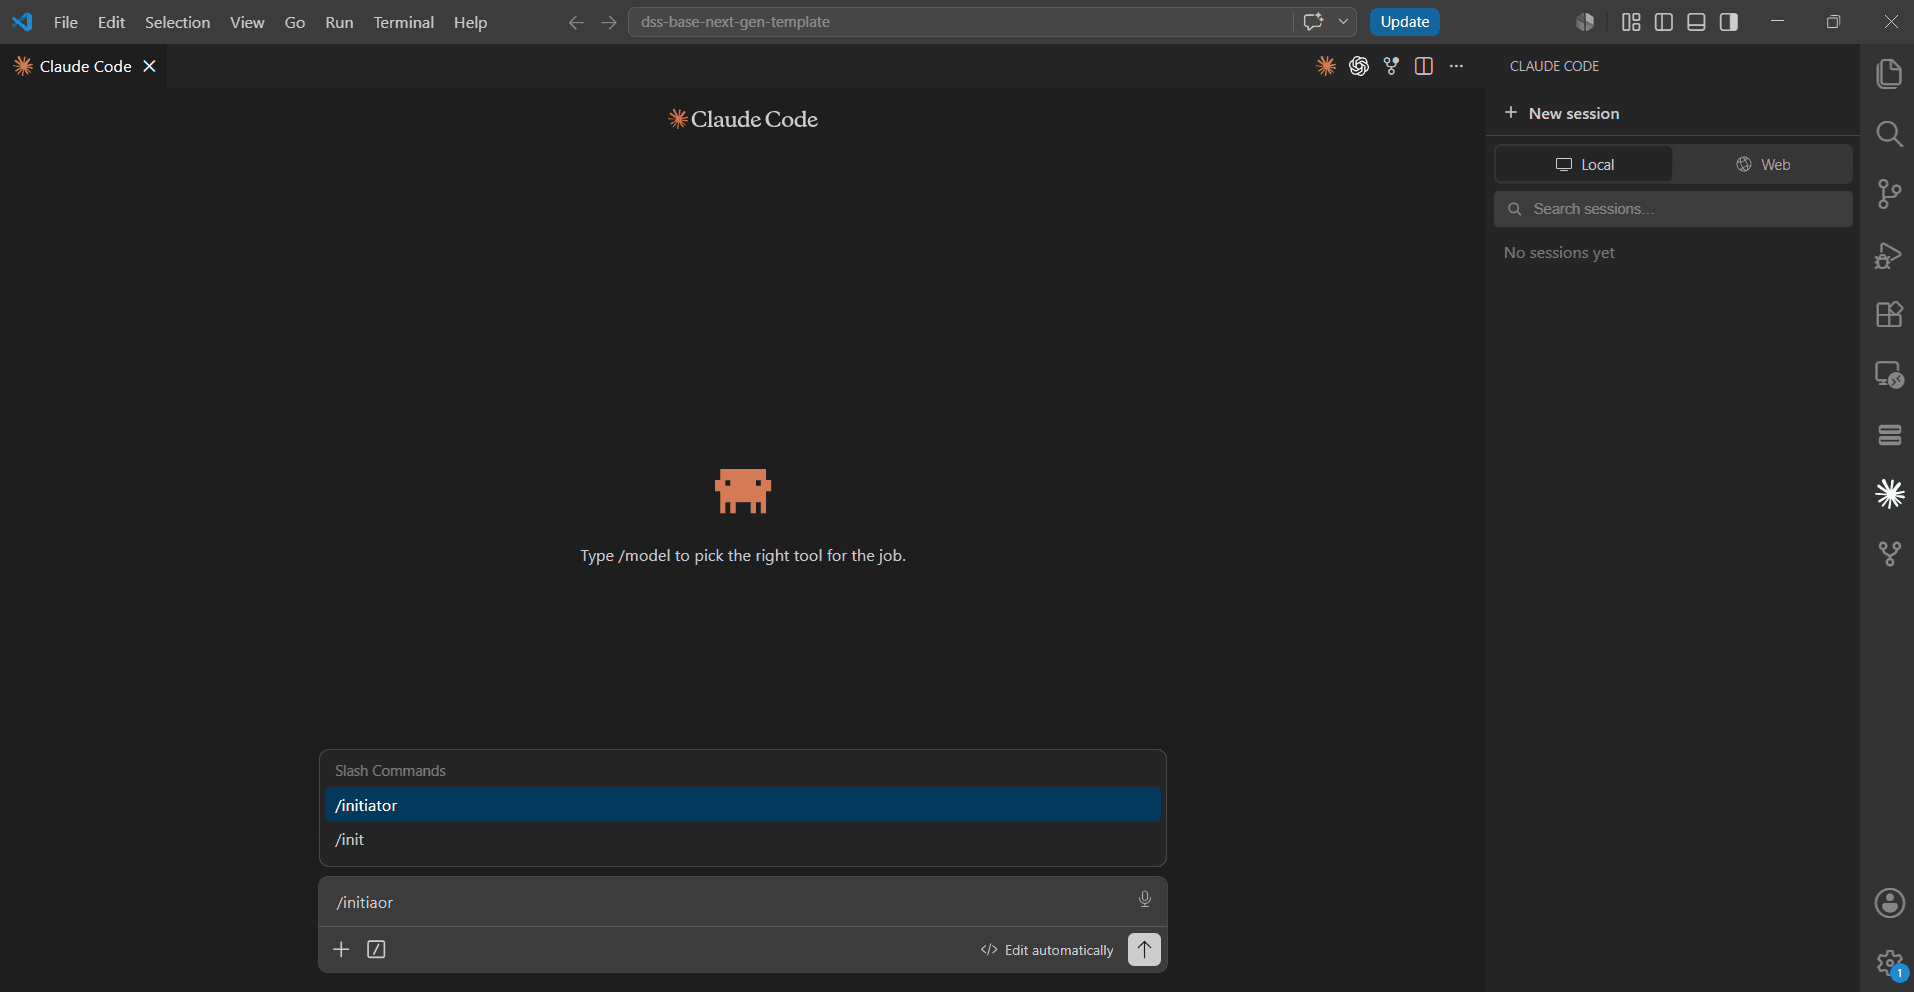This screenshot has width=1914, height=992.
Task: Toggle the Secondary Side Bar
Action: 1729,22
